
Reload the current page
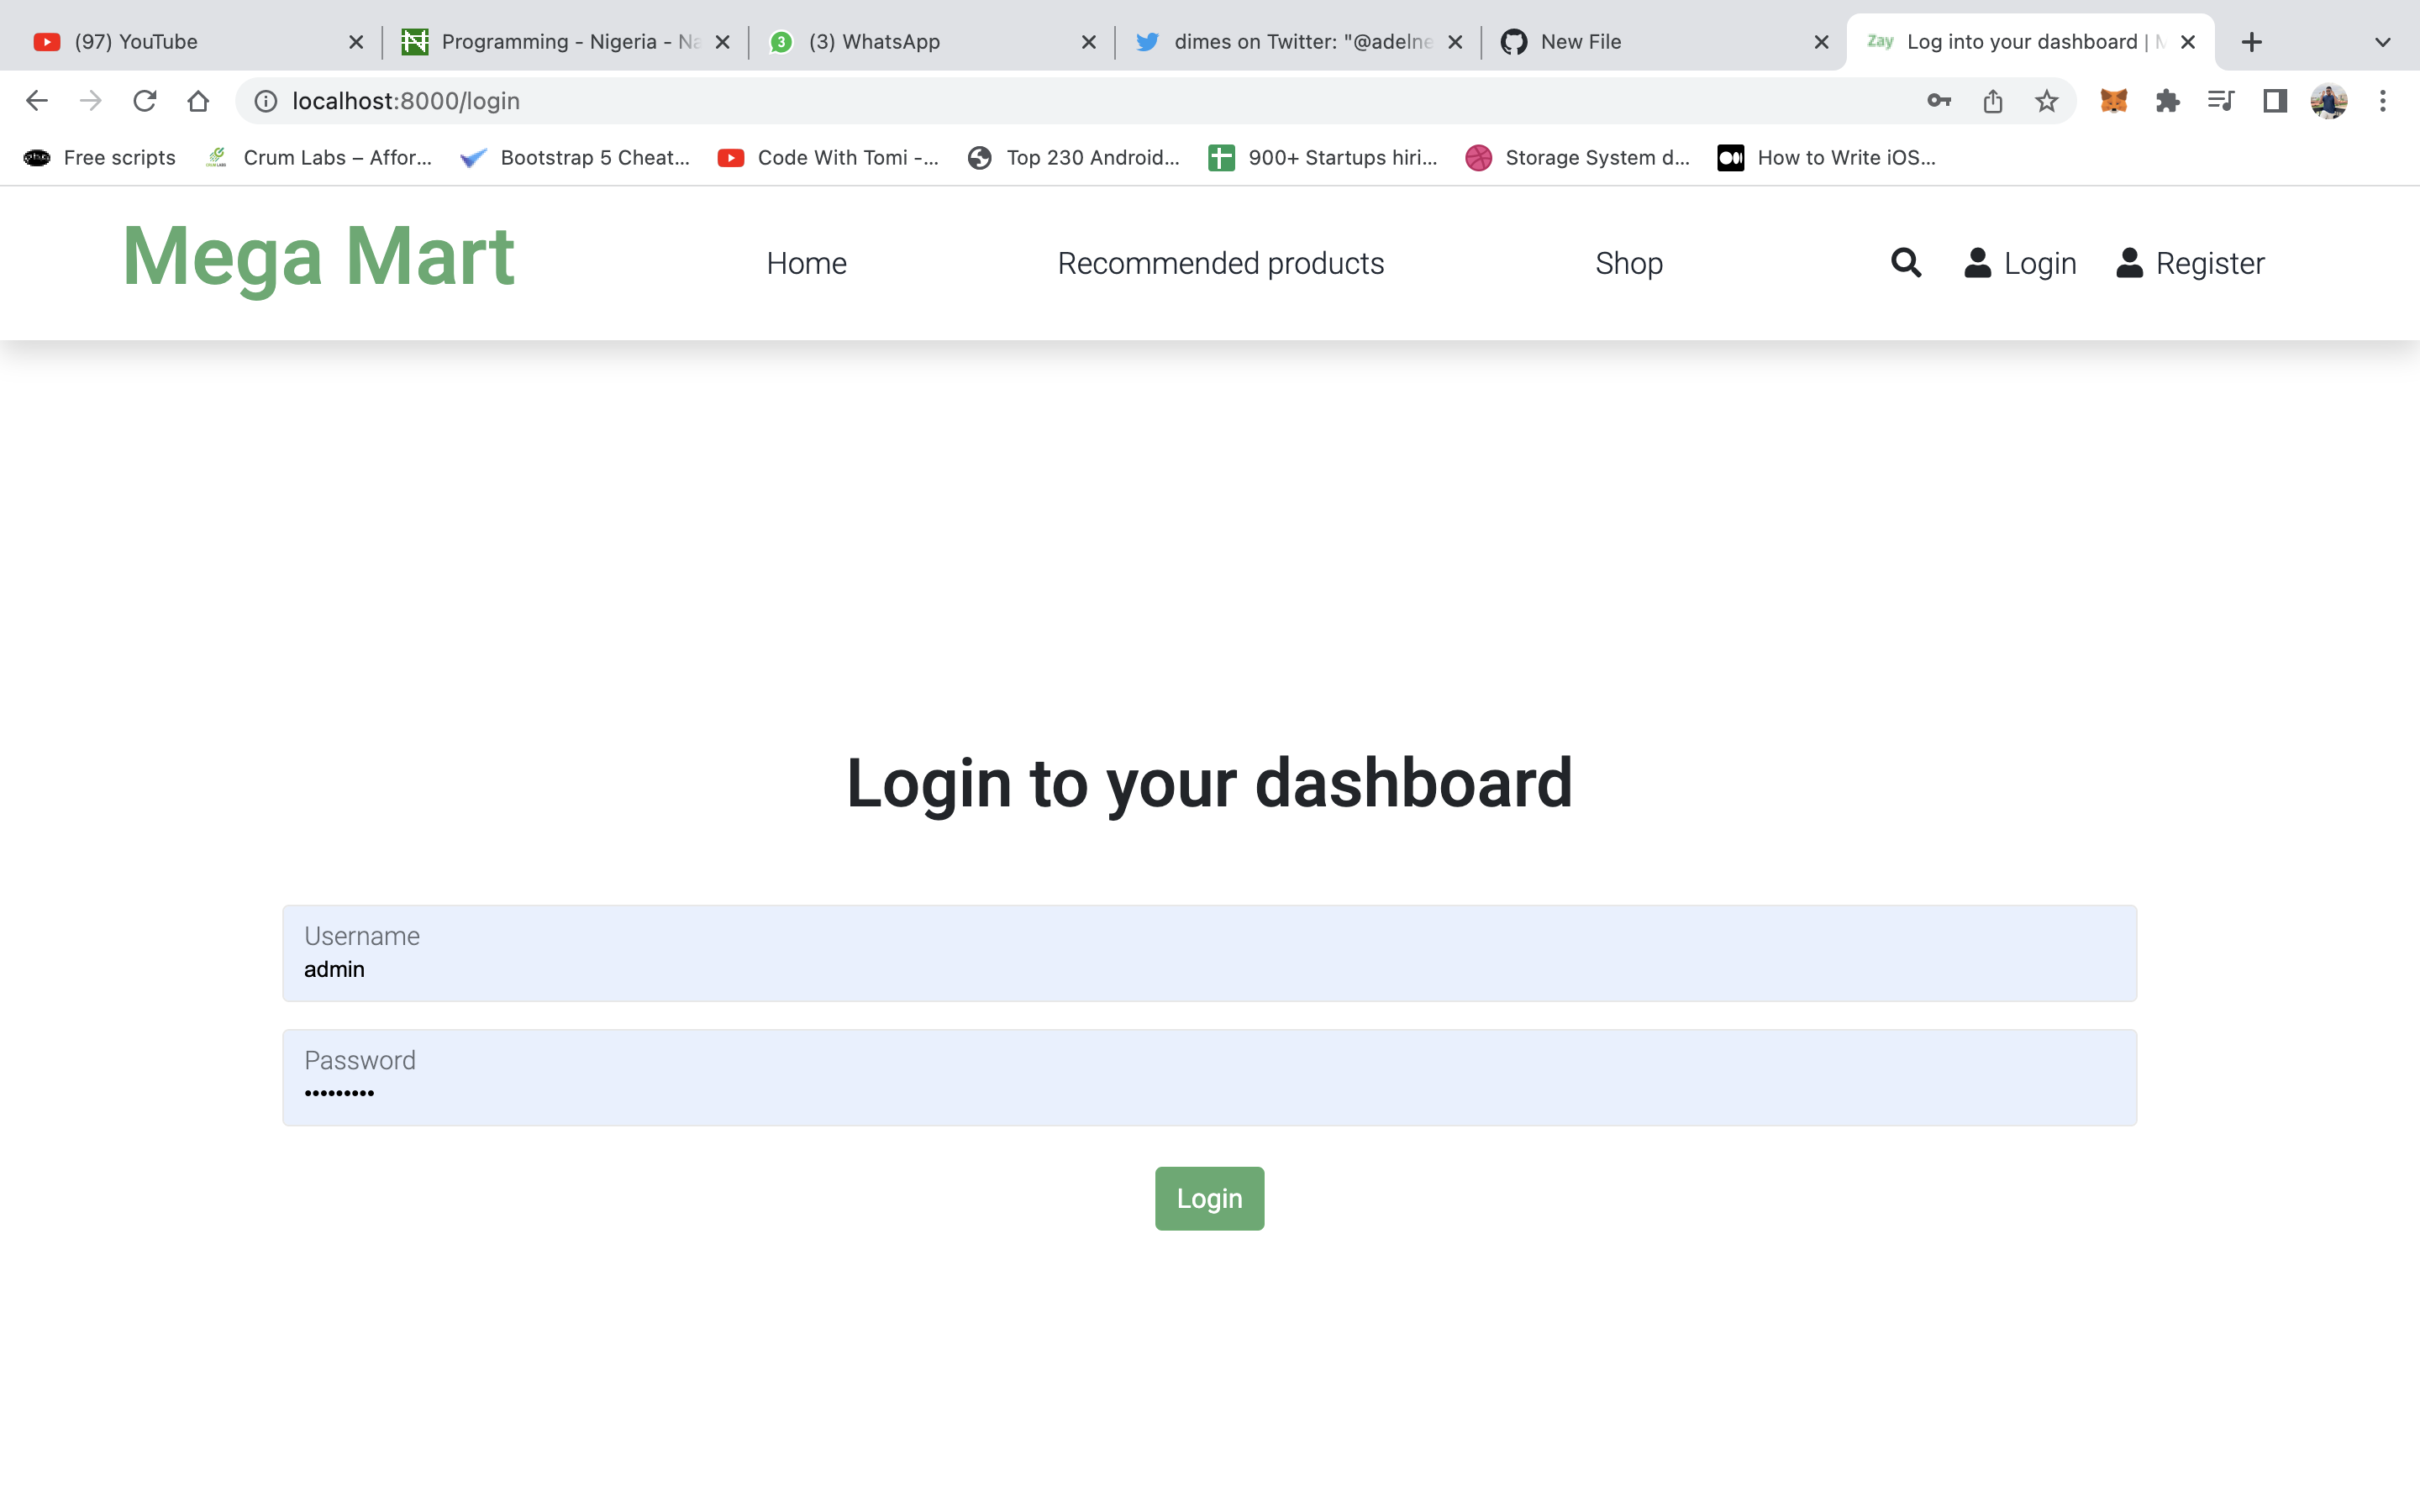(x=145, y=100)
